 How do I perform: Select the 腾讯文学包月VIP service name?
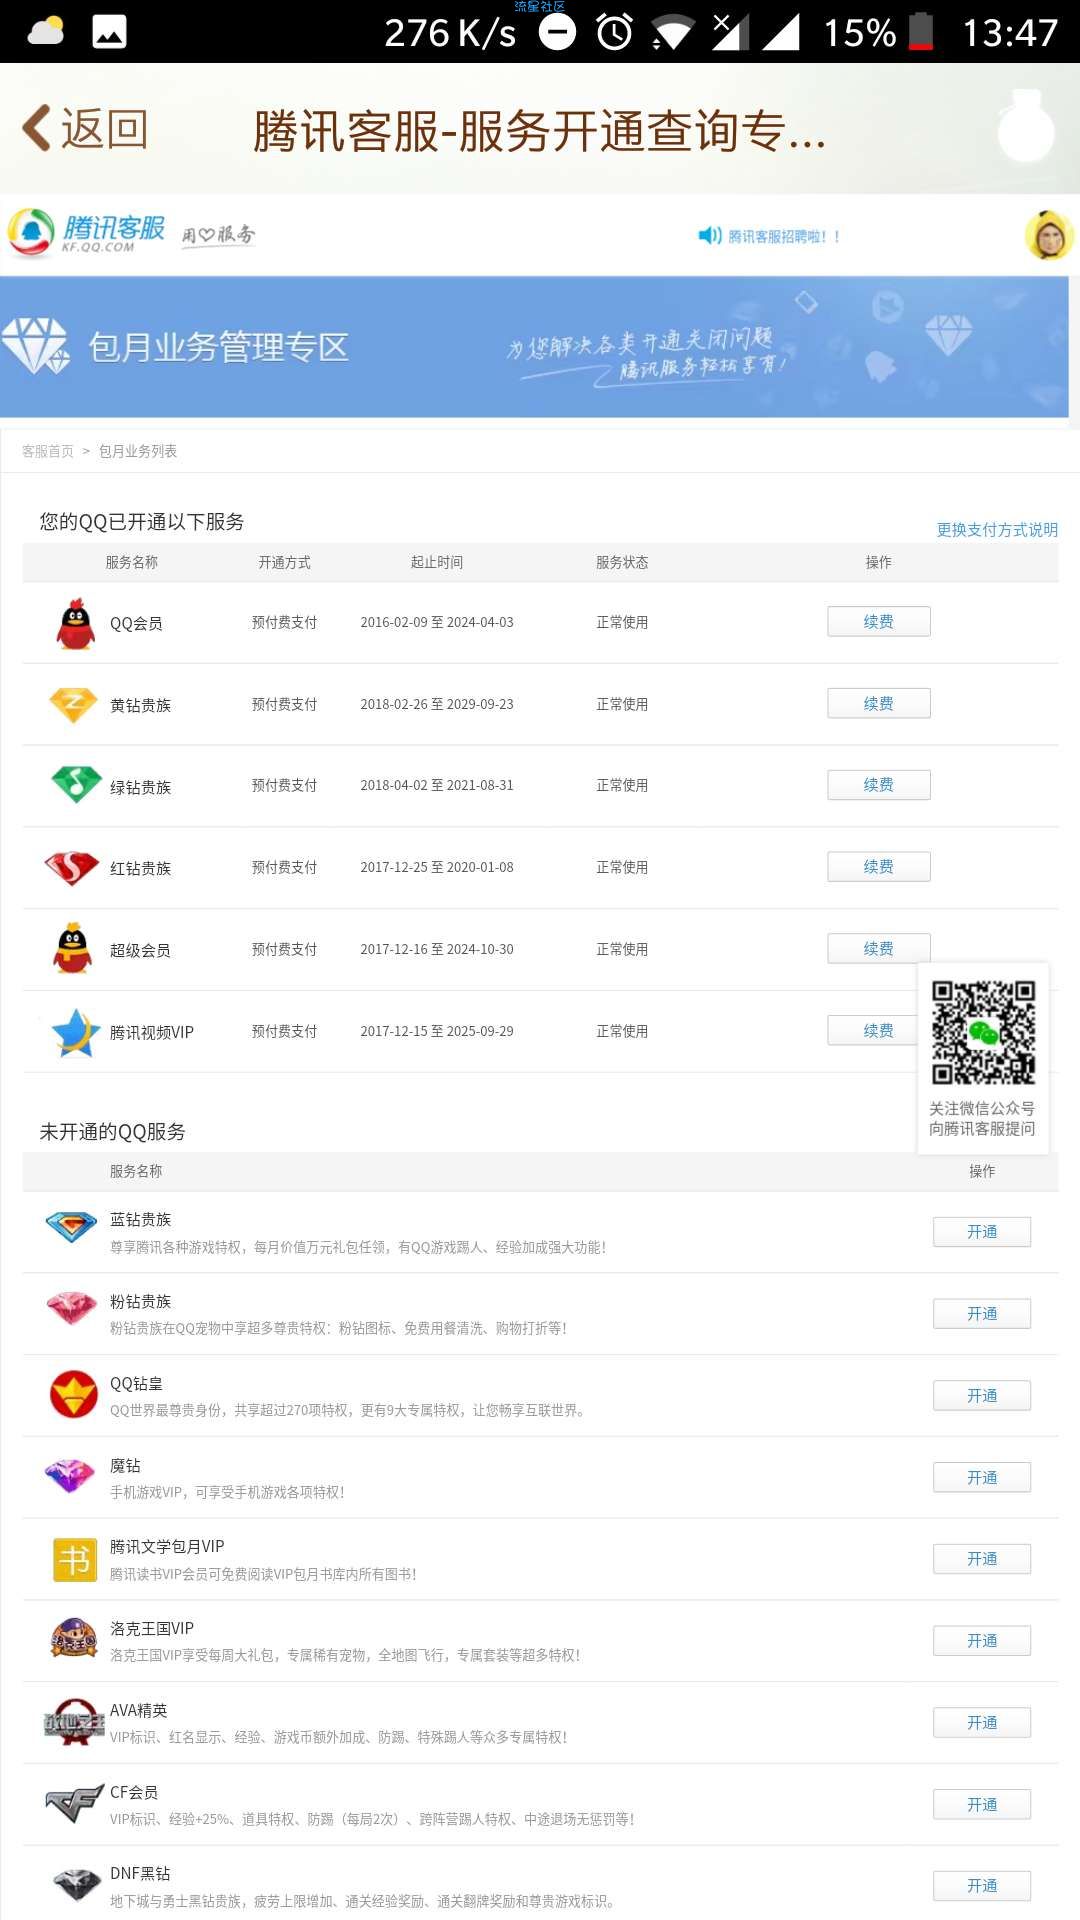pyautogui.click(x=167, y=1547)
